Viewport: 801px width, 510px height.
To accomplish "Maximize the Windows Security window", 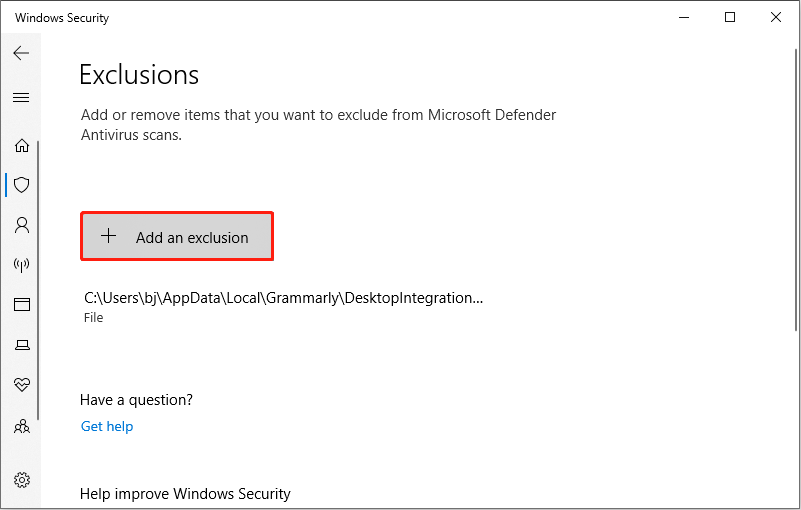I will [x=730, y=17].
